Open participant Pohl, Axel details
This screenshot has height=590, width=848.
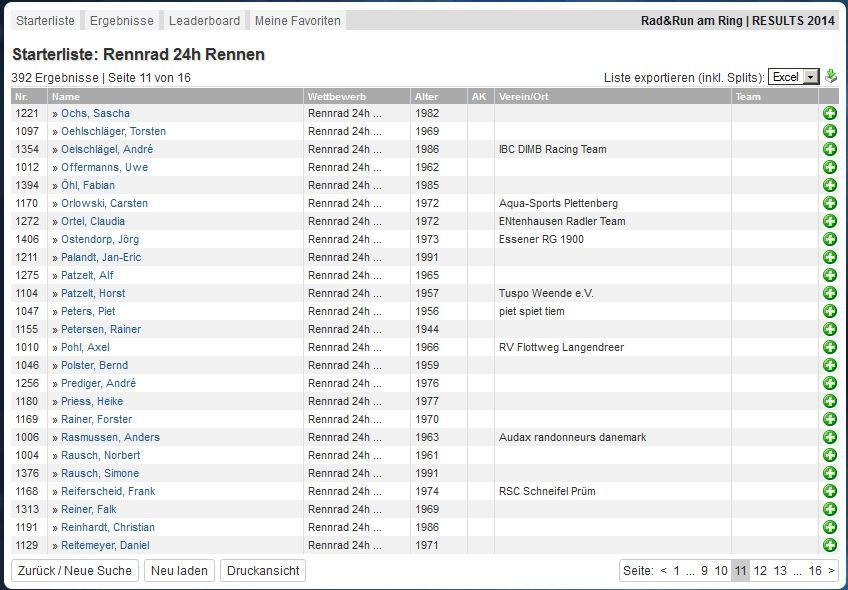pos(85,347)
